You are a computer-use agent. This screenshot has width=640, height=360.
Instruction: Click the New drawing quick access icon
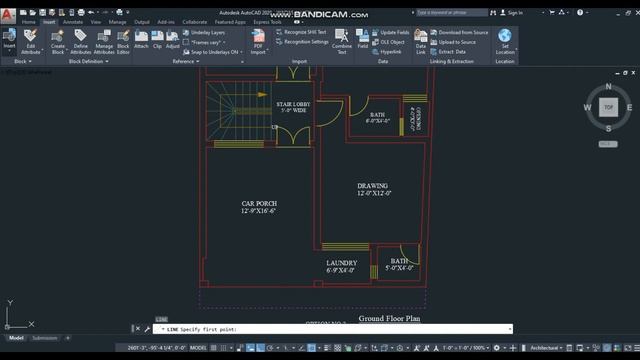[23, 13]
